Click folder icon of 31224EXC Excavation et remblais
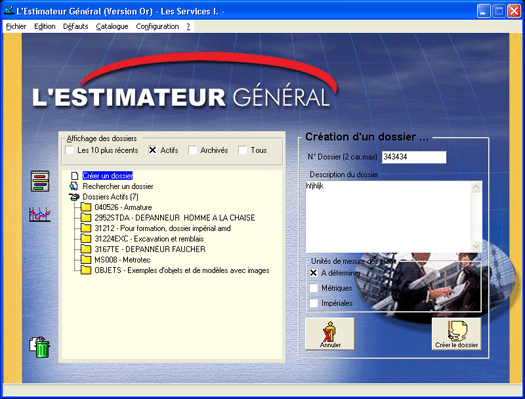 pos(86,239)
